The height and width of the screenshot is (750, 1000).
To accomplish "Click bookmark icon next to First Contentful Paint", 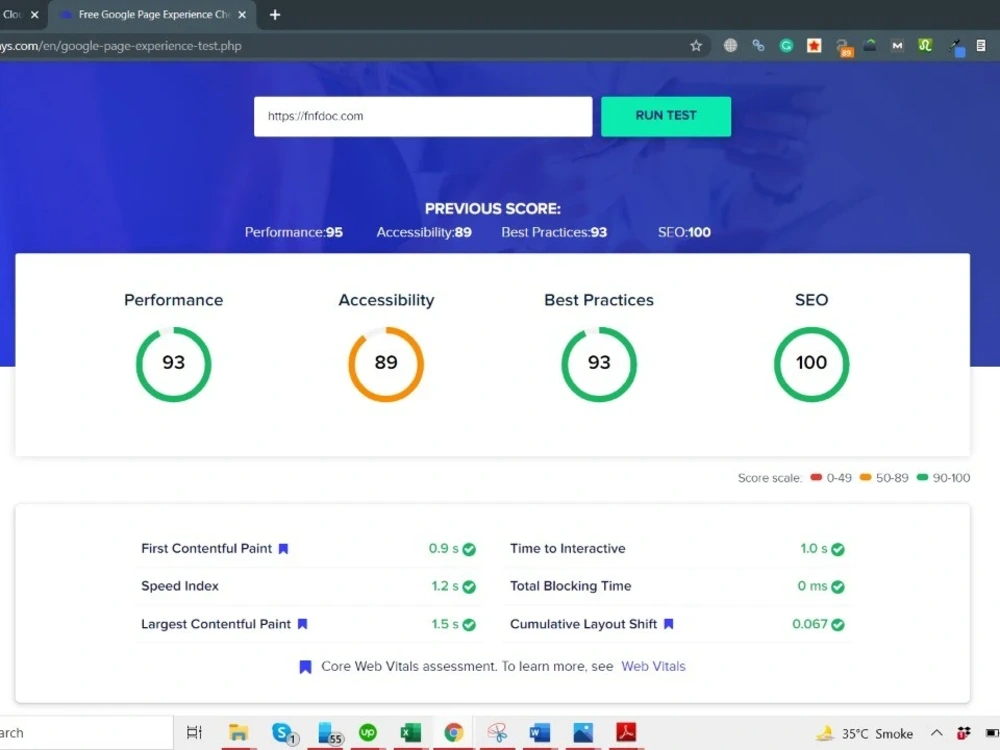I will [x=284, y=548].
